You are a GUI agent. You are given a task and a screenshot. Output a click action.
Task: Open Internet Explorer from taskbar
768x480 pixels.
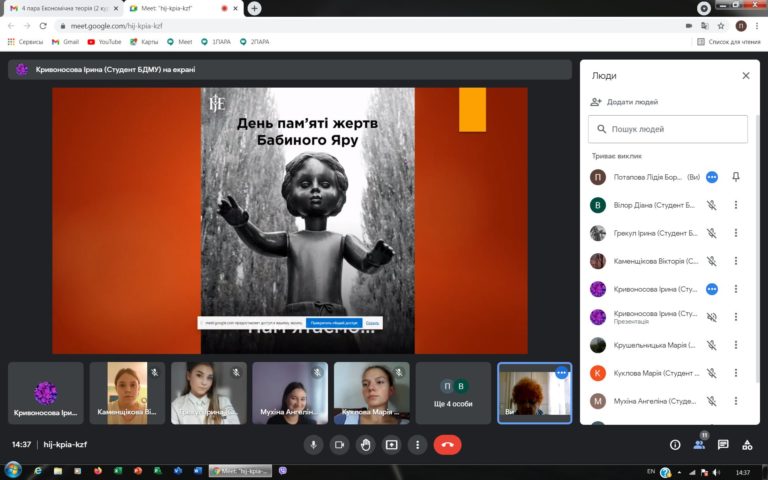(38, 471)
